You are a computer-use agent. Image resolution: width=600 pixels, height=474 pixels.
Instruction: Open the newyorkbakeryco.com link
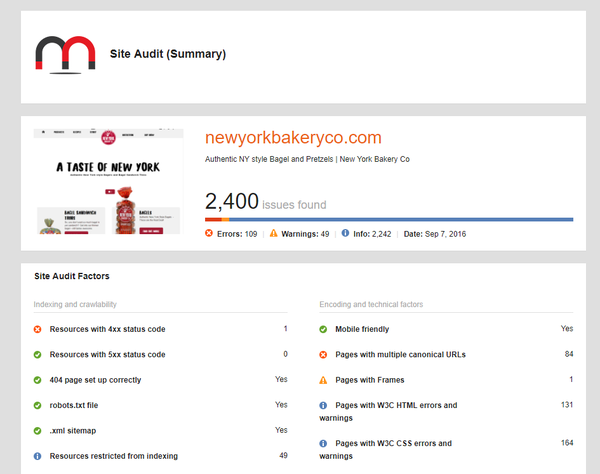click(x=293, y=138)
